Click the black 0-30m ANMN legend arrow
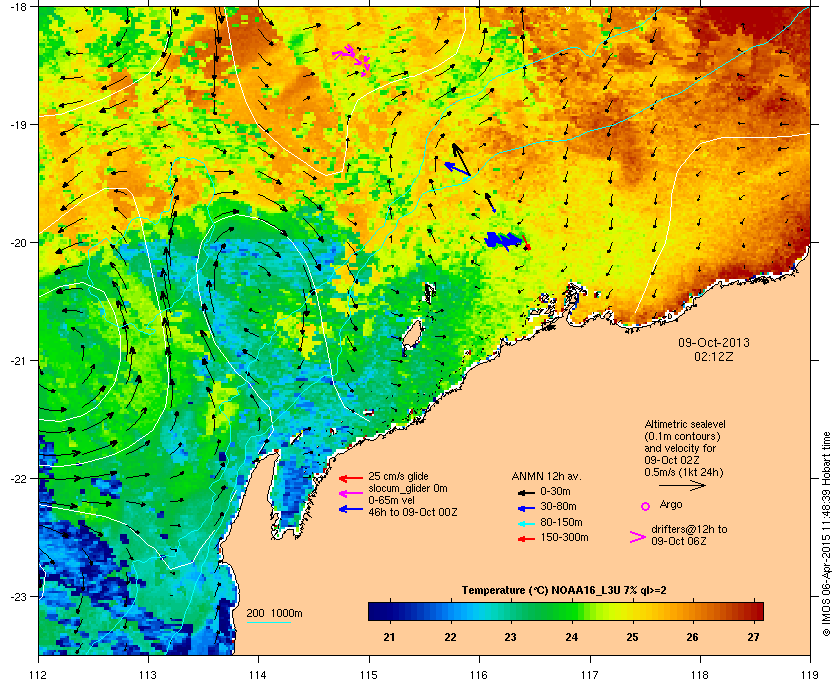 click(526, 492)
